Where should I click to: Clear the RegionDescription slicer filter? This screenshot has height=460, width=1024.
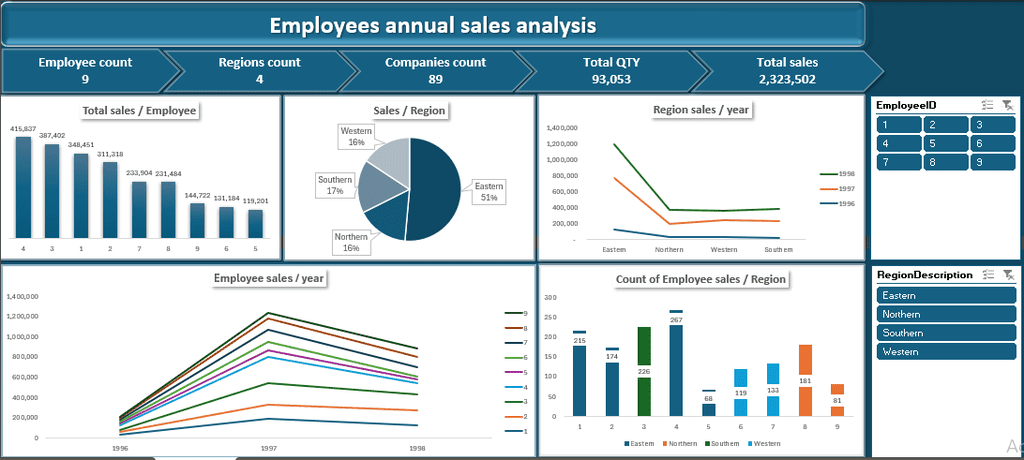pos(1007,275)
